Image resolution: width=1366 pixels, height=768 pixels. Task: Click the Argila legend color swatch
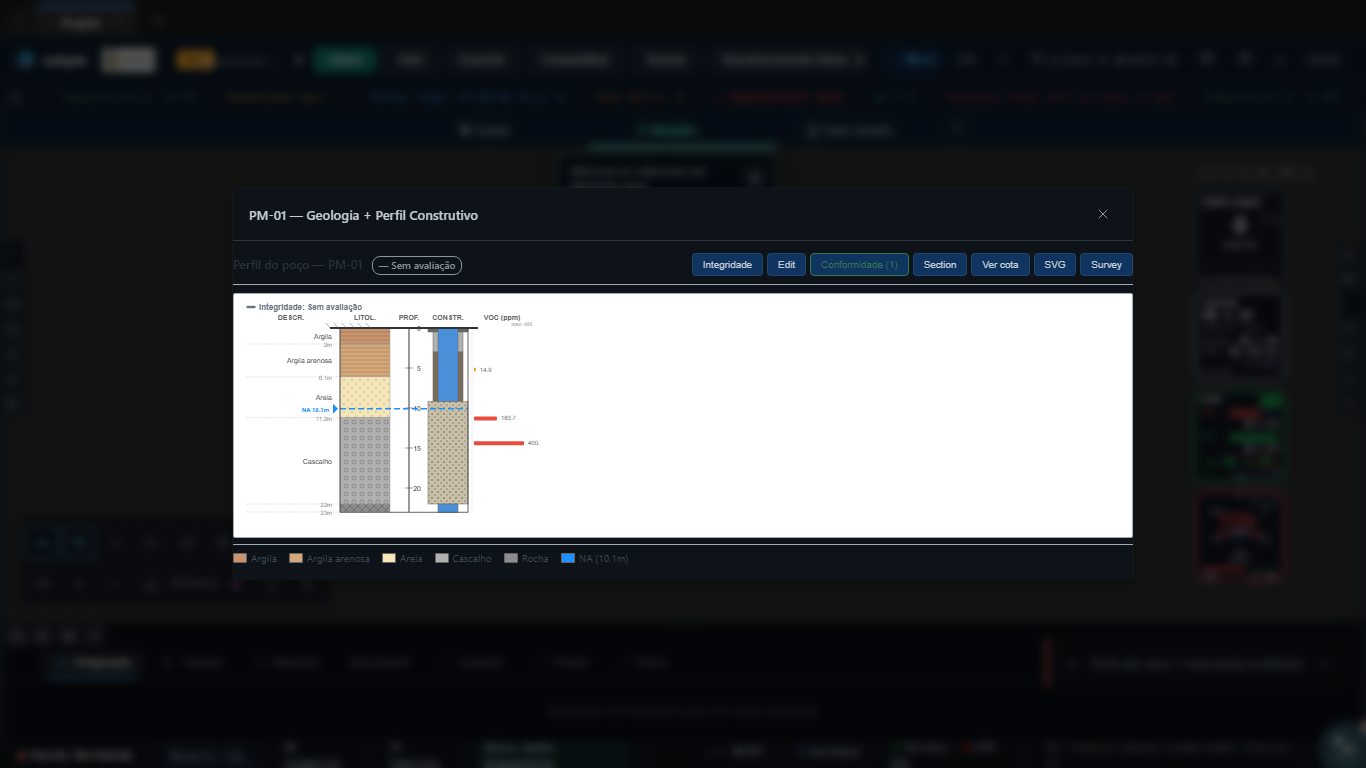(x=240, y=559)
